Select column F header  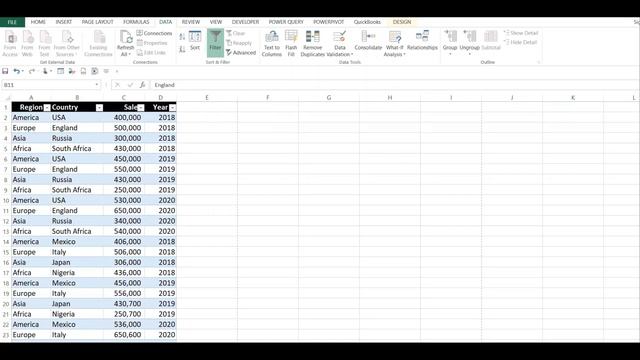(x=268, y=98)
